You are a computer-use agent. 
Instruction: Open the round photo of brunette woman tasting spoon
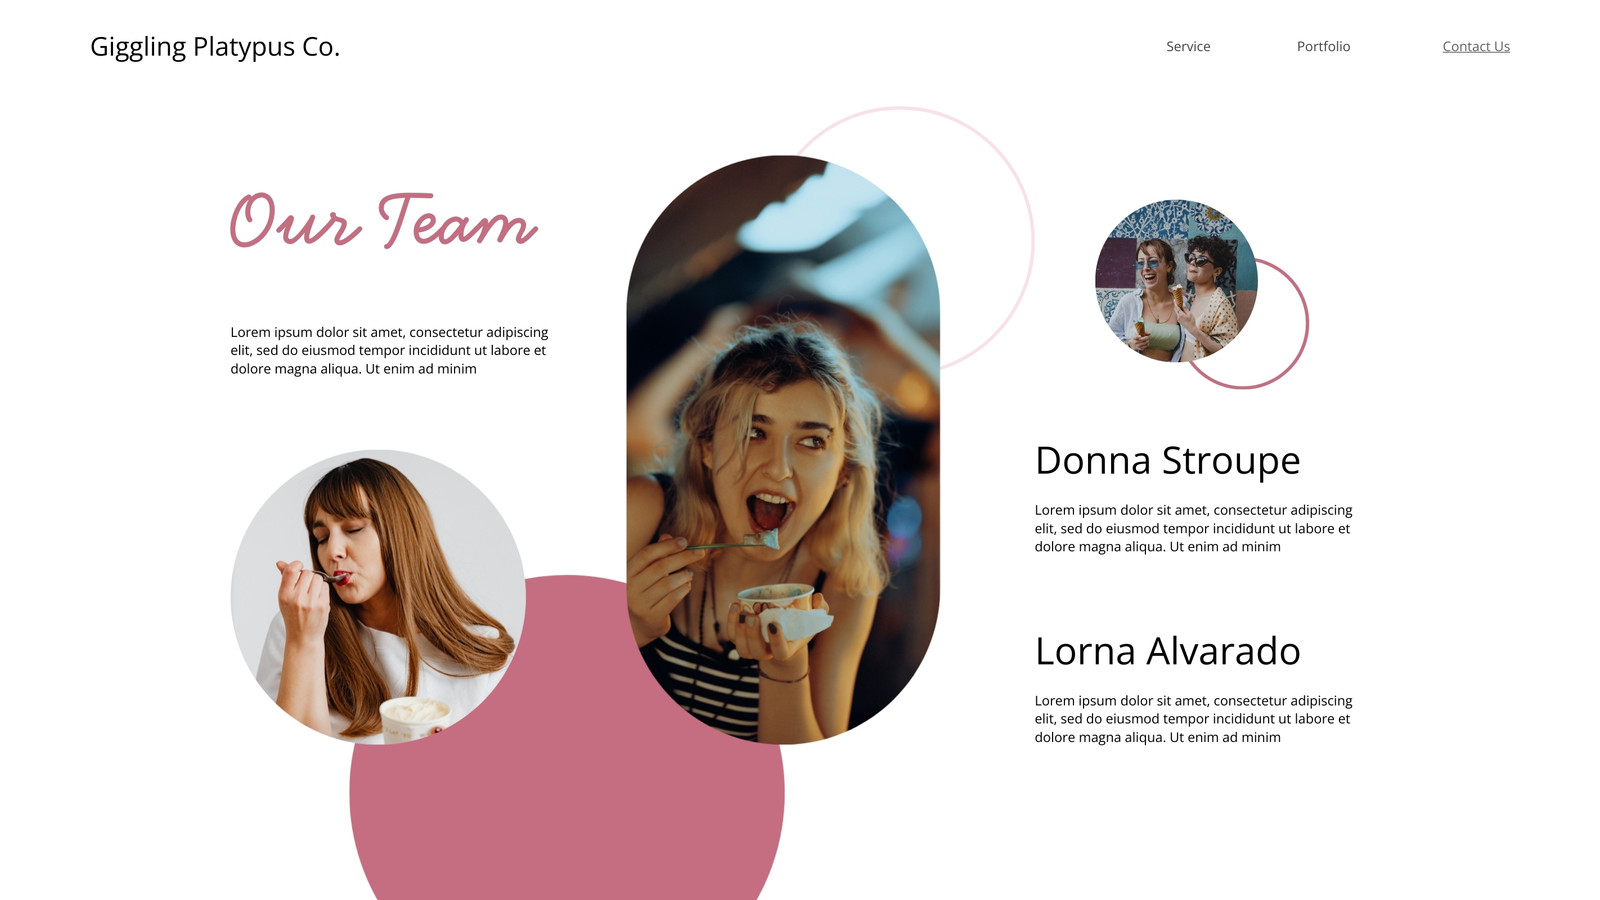click(x=378, y=597)
